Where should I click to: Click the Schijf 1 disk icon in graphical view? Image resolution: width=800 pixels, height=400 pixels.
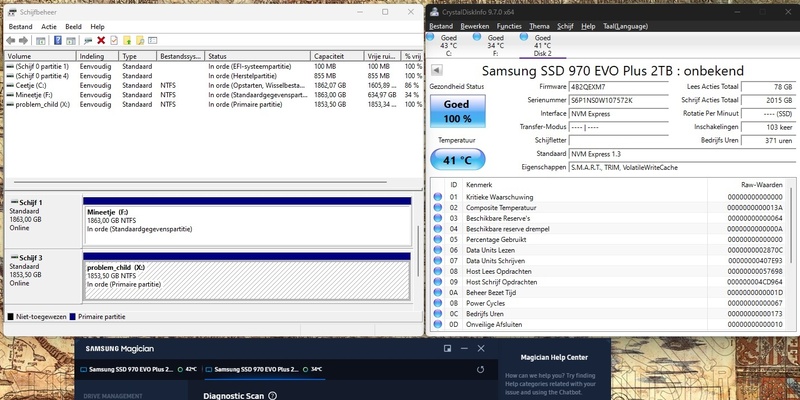coord(14,203)
